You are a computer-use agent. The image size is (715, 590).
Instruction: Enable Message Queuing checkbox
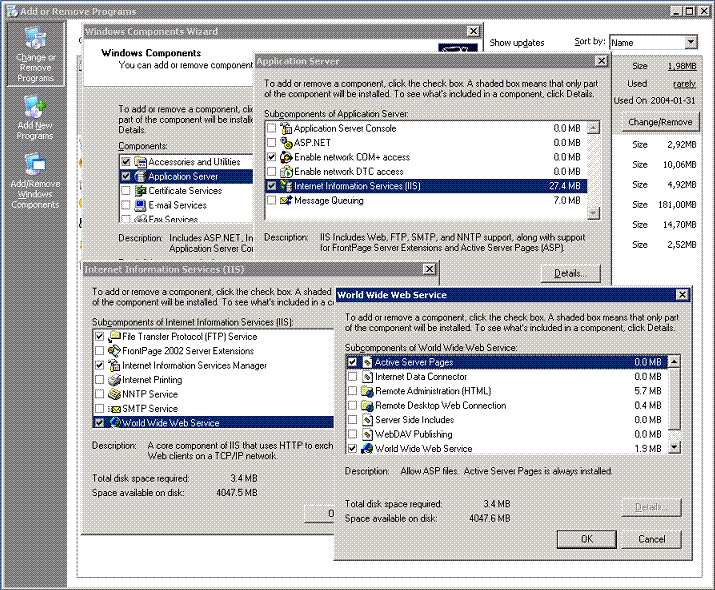coord(272,201)
